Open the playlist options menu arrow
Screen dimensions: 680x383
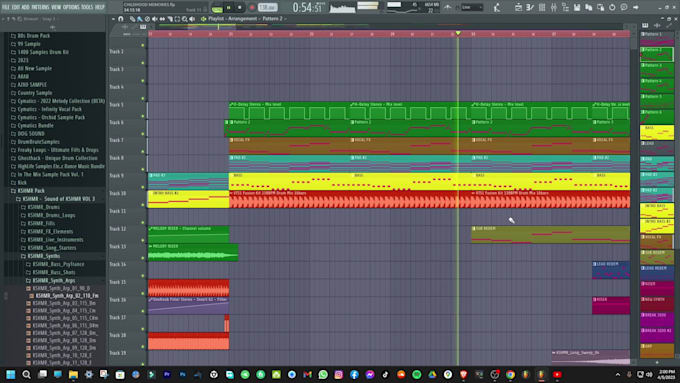coord(113,19)
